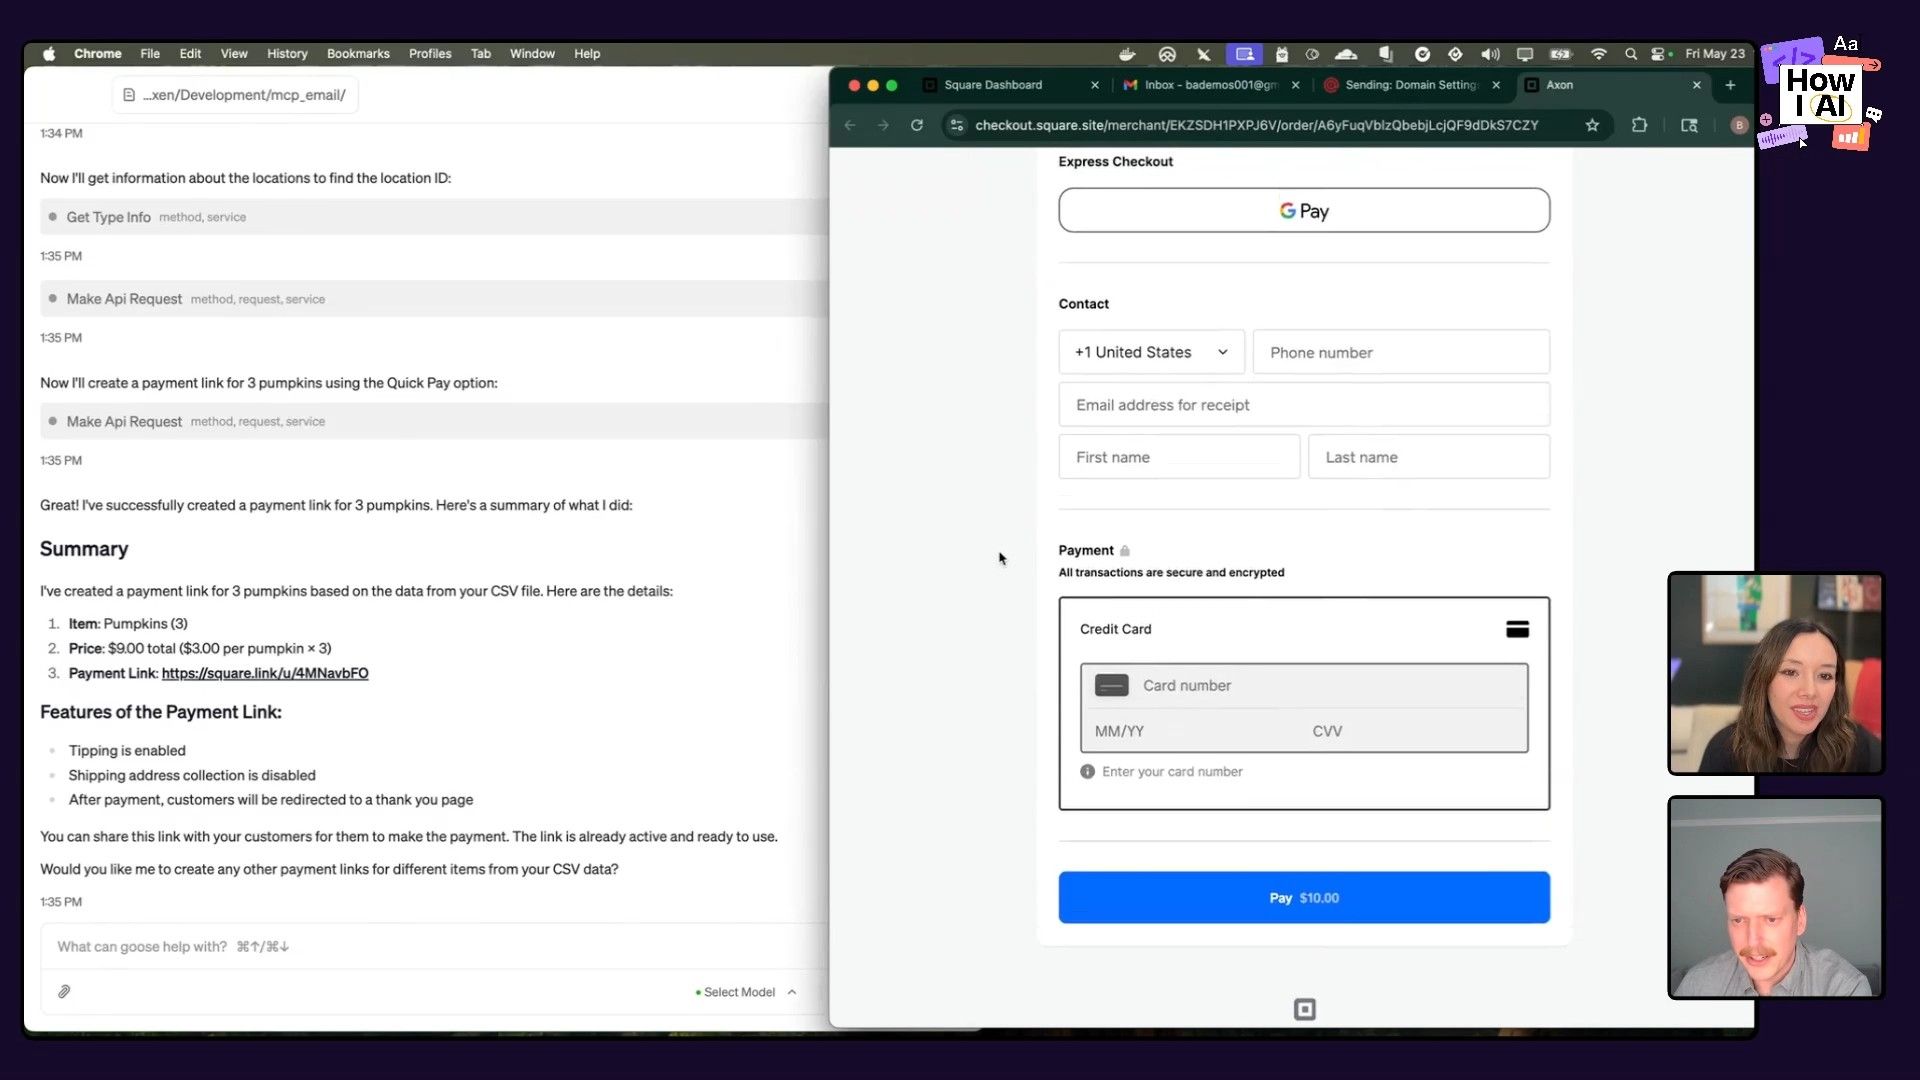Screen dimensions: 1920x1080
Task: Click the lock icon next to Payment
Action: 1124,551
